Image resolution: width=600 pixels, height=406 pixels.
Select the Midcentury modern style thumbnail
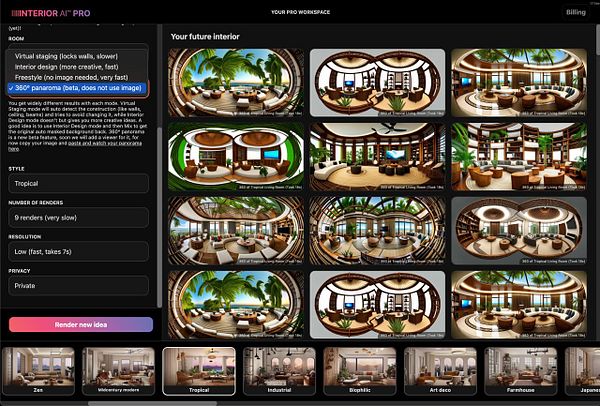pyautogui.click(x=118, y=370)
